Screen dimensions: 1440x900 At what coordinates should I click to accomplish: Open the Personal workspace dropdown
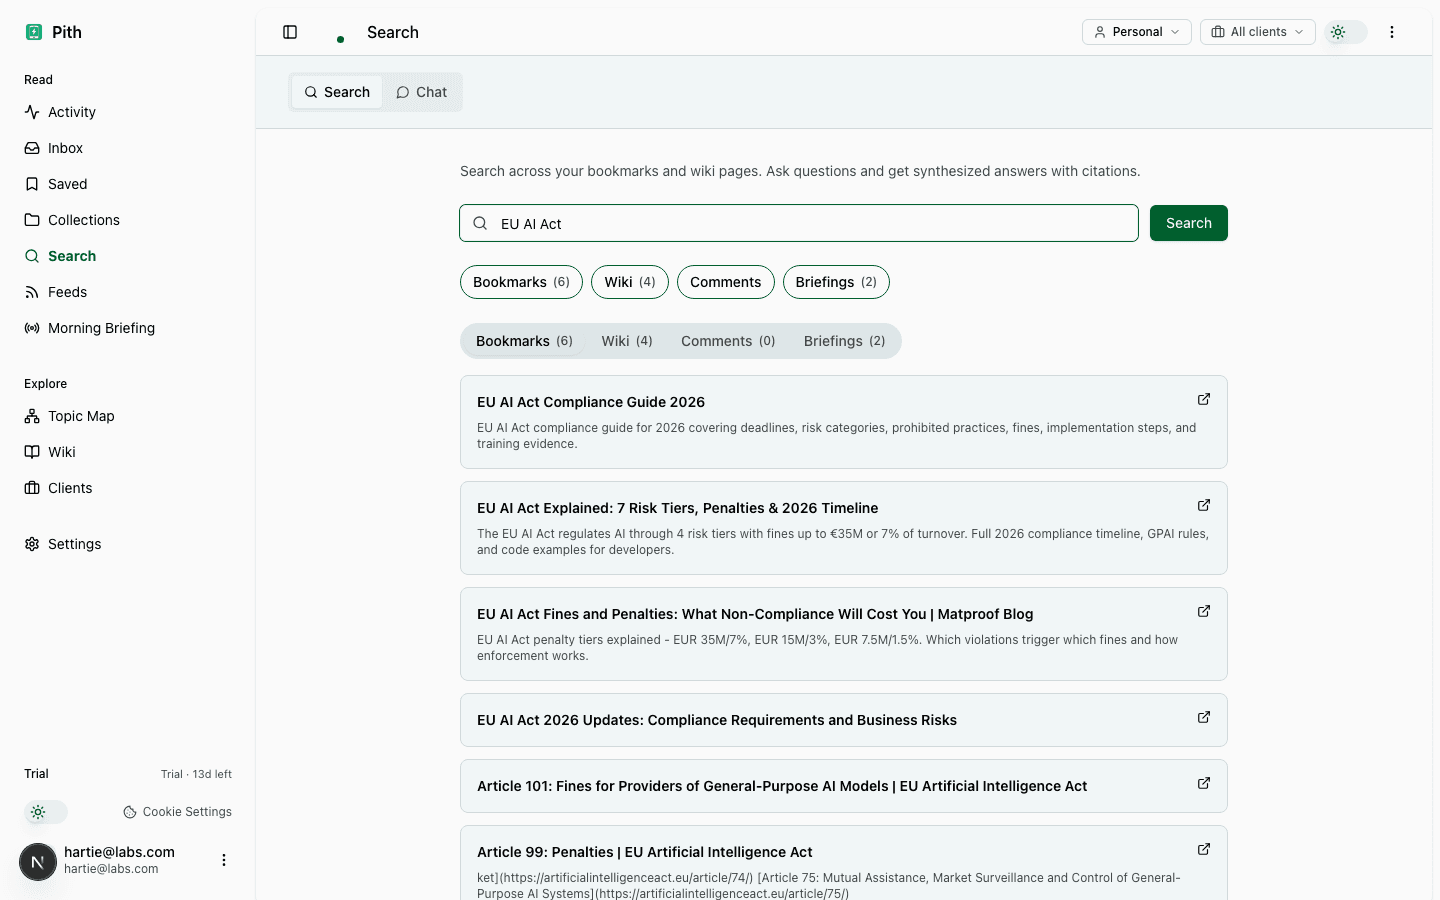click(x=1137, y=32)
